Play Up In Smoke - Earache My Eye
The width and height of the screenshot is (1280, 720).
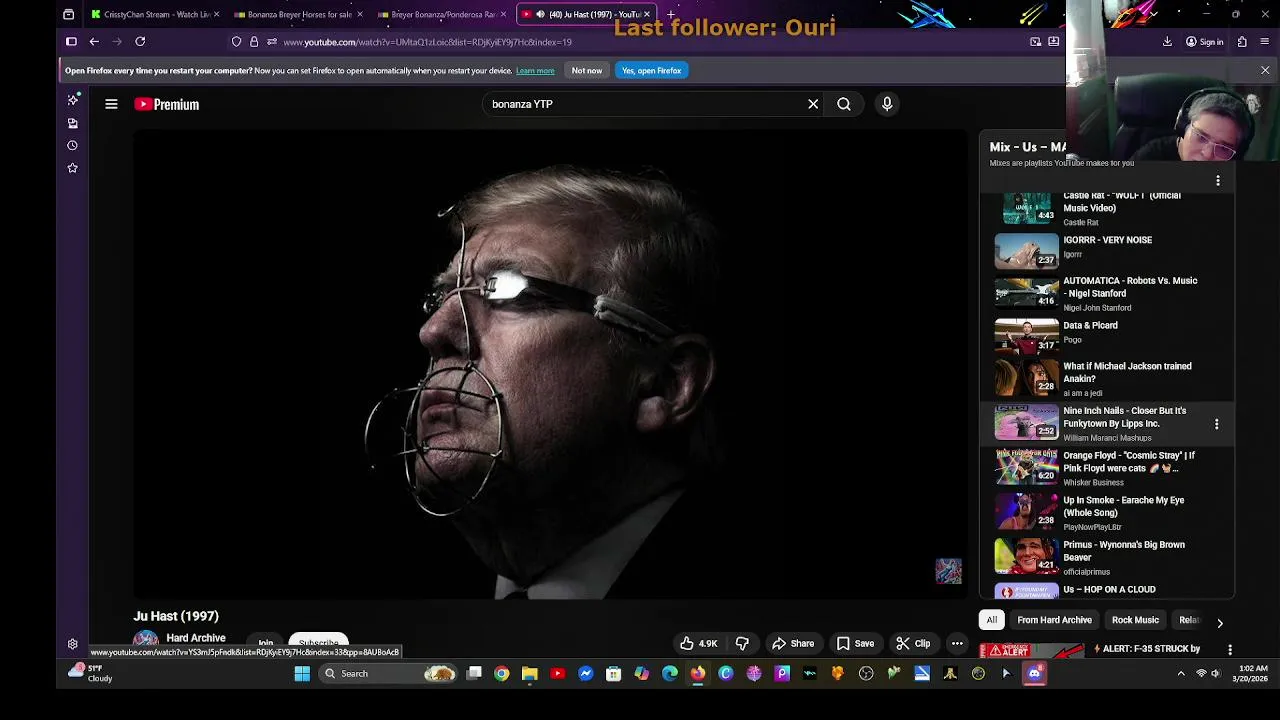(1108, 512)
